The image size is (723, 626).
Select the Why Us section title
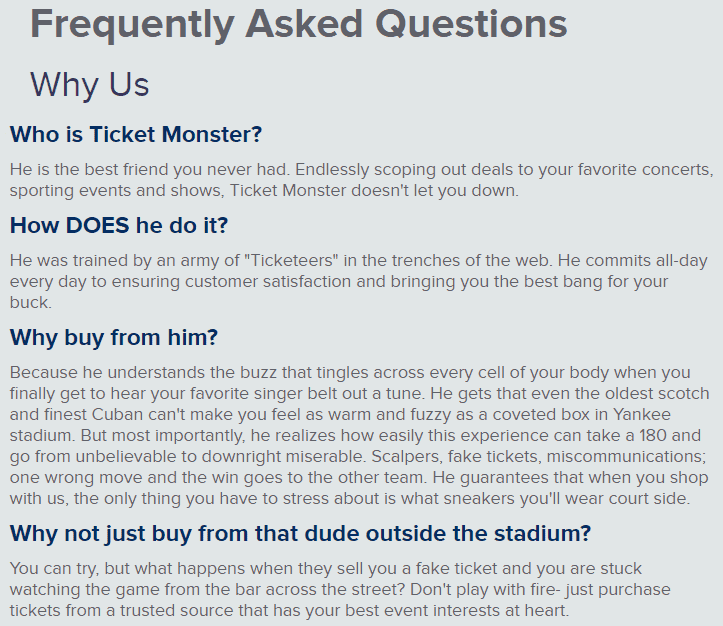point(89,84)
